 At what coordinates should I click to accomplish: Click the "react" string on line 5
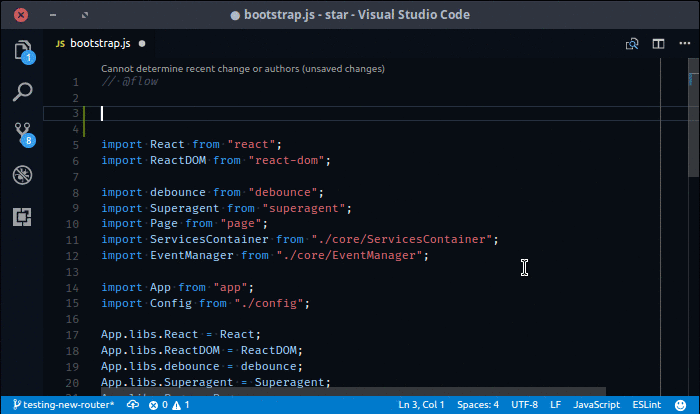(x=251, y=144)
